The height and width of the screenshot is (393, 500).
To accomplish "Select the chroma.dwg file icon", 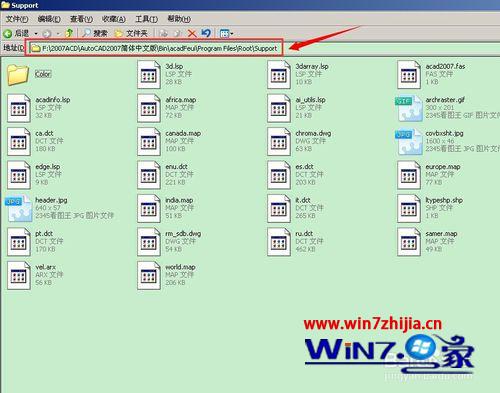I will tap(279, 142).
